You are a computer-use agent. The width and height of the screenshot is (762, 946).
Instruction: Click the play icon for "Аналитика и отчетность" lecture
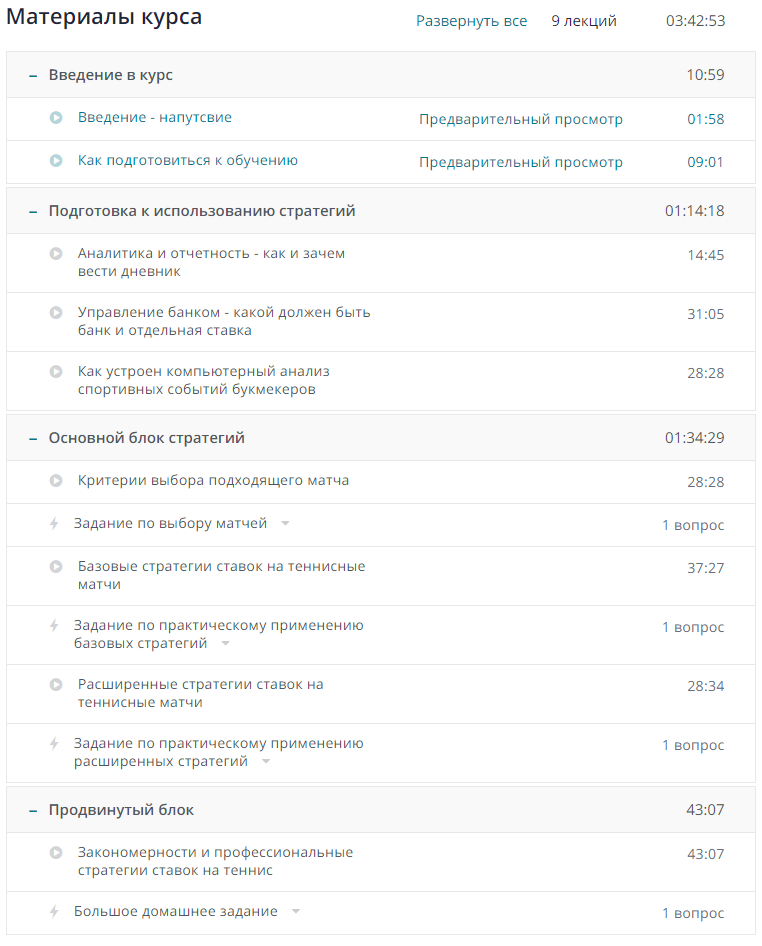click(x=56, y=253)
